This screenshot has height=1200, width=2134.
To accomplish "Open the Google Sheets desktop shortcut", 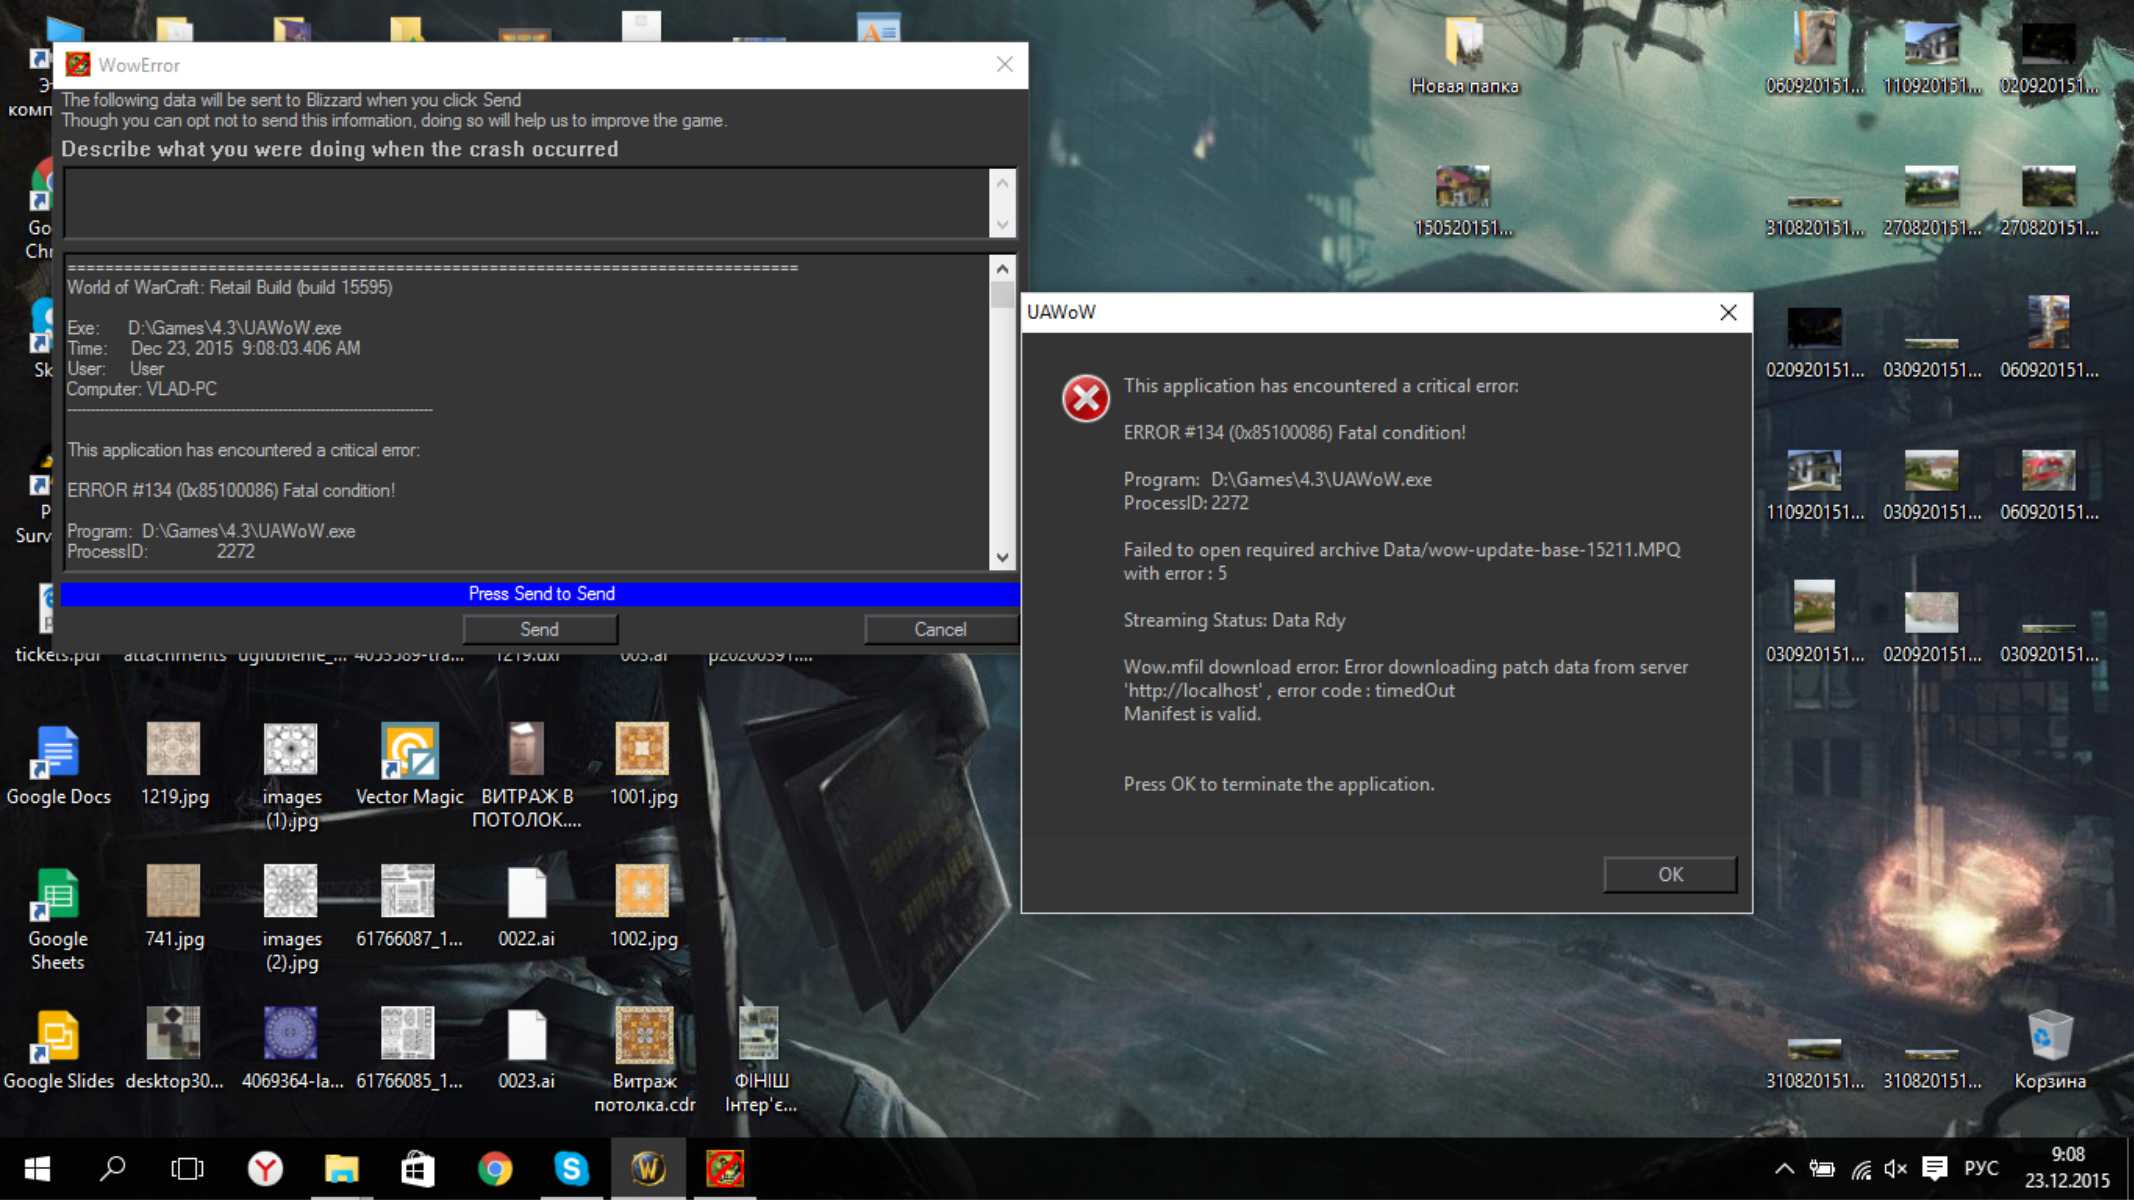I will (58, 918).
